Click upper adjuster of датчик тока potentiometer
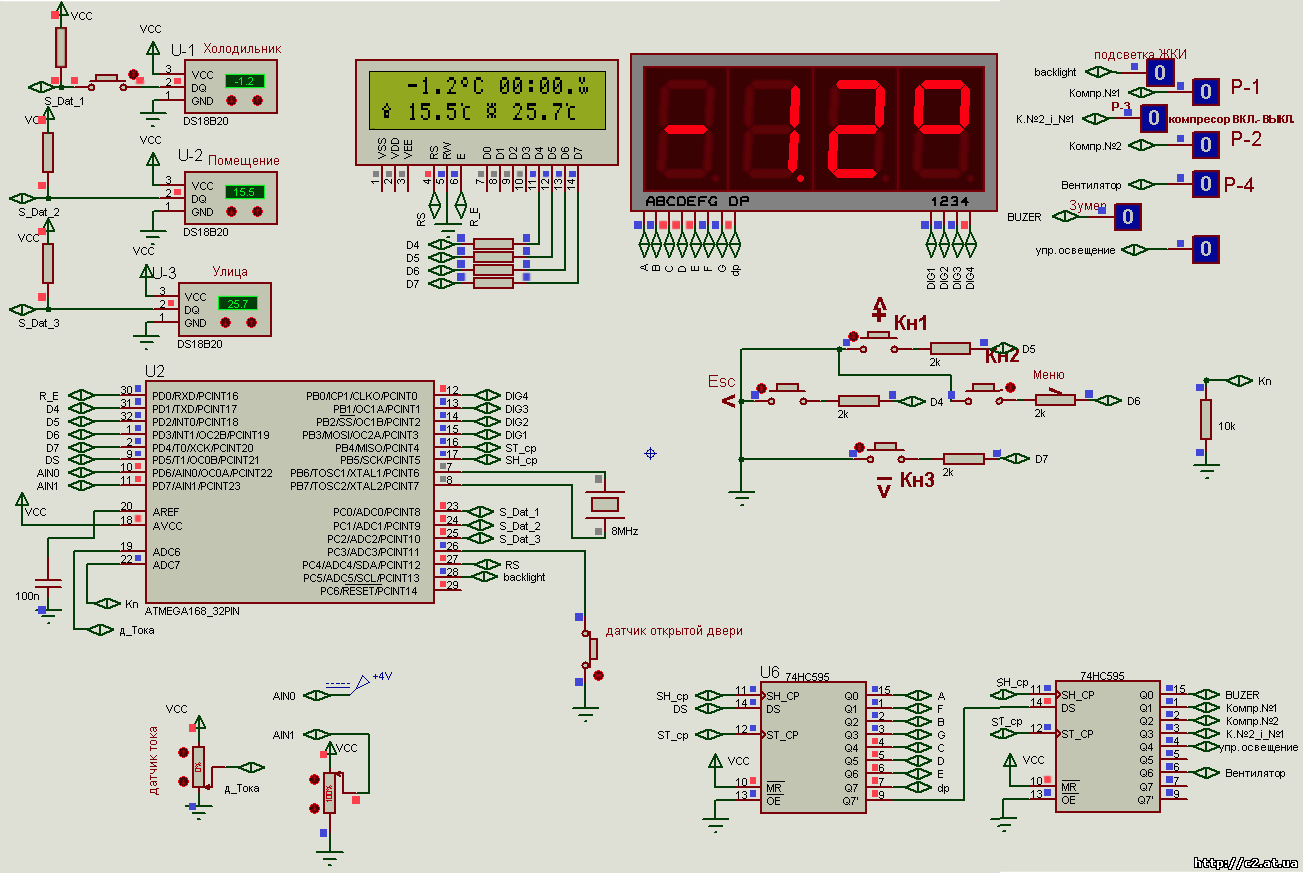The image size is (1303, 873). point(183,751)
